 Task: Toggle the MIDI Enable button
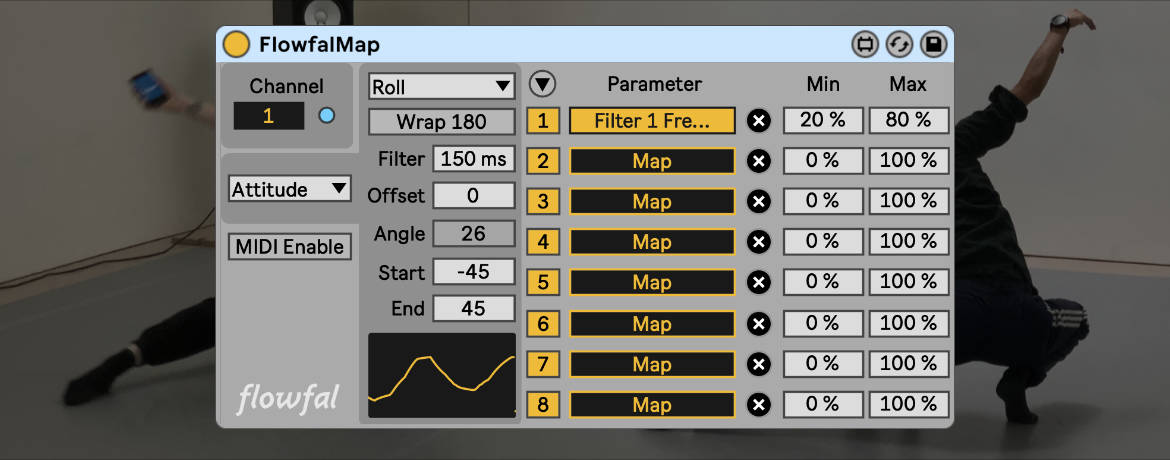click(290, 247)
